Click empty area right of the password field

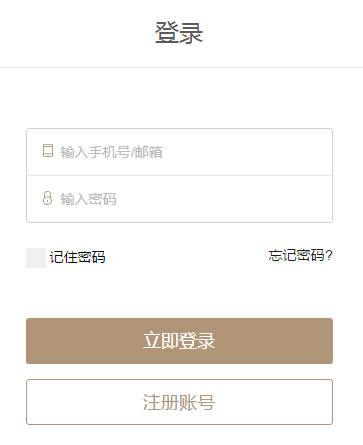click(223, 199)
